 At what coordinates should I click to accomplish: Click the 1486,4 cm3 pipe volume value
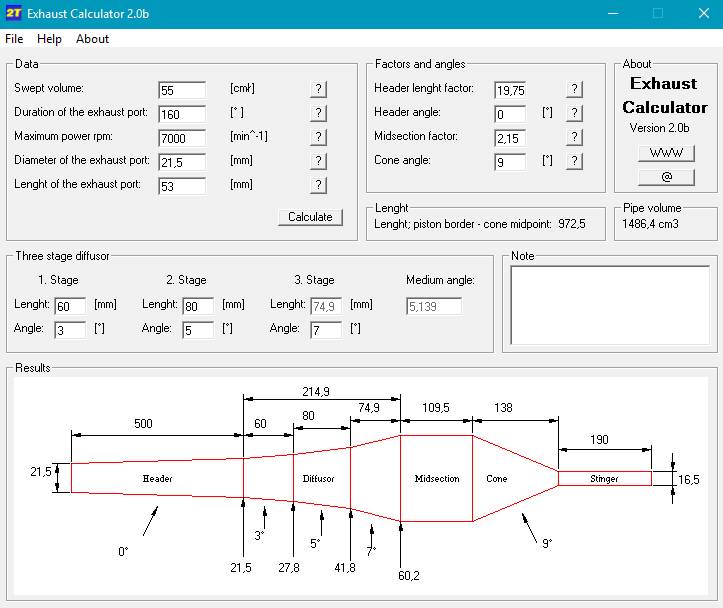pos(650,224)
